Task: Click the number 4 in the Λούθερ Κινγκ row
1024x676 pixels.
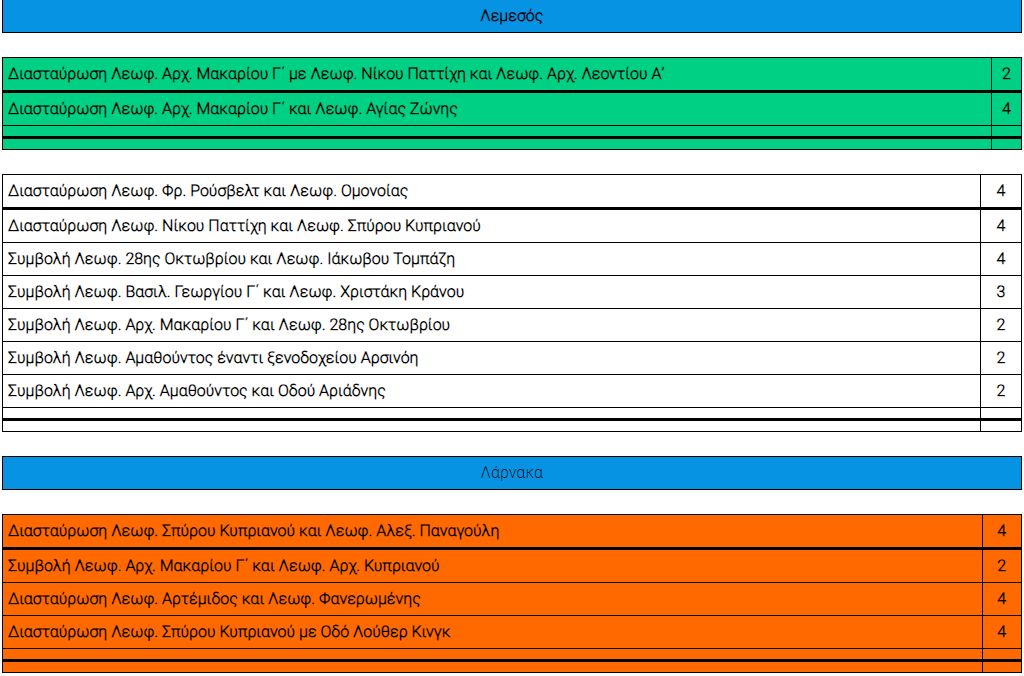Action: pos(1001,632)
